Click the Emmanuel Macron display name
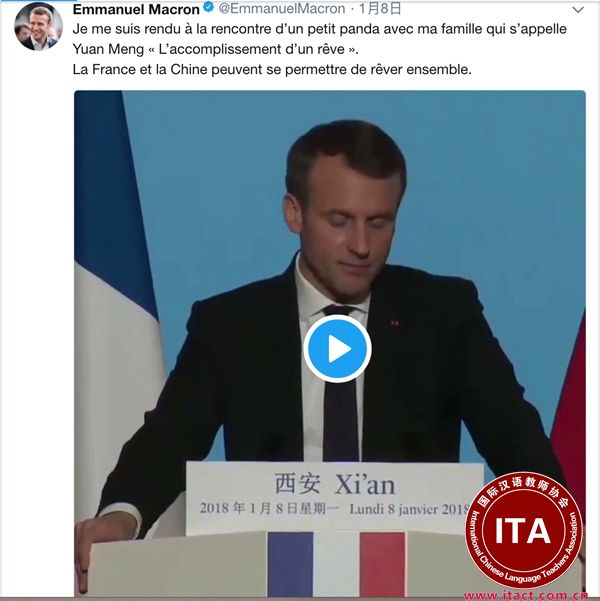This screenshot has width=600, height=601. pyautogui.click(x=136, y=9)
